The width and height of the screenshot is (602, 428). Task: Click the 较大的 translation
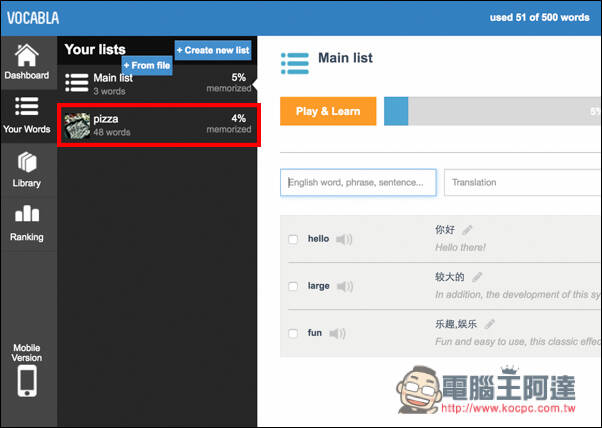450,277
